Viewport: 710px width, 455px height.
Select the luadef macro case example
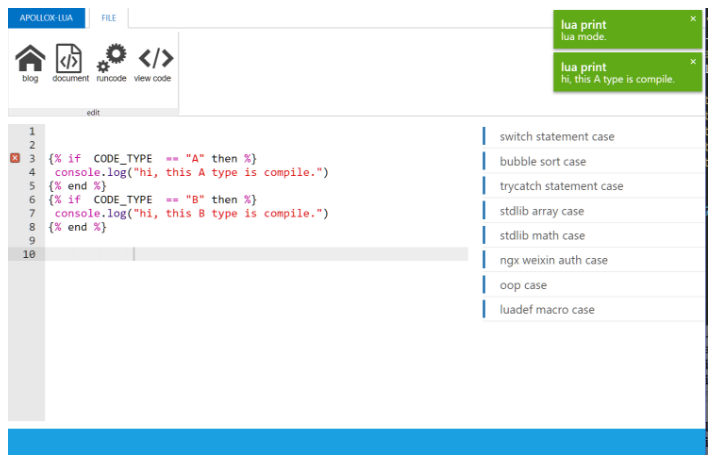click(547, 310)
